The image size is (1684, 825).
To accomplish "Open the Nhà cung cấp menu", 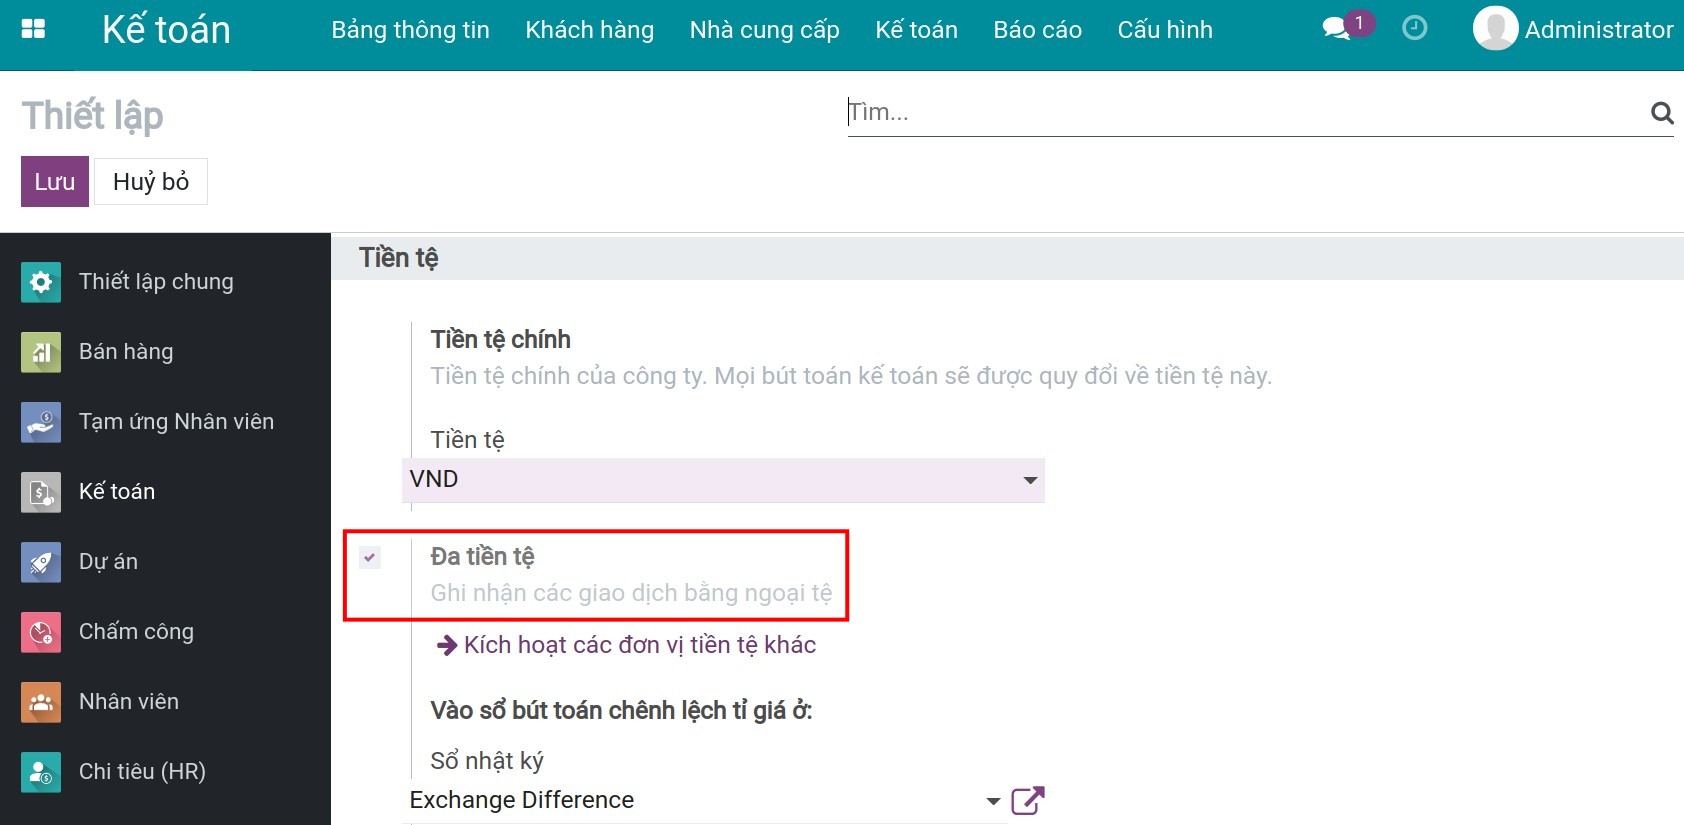I will 764,30.
